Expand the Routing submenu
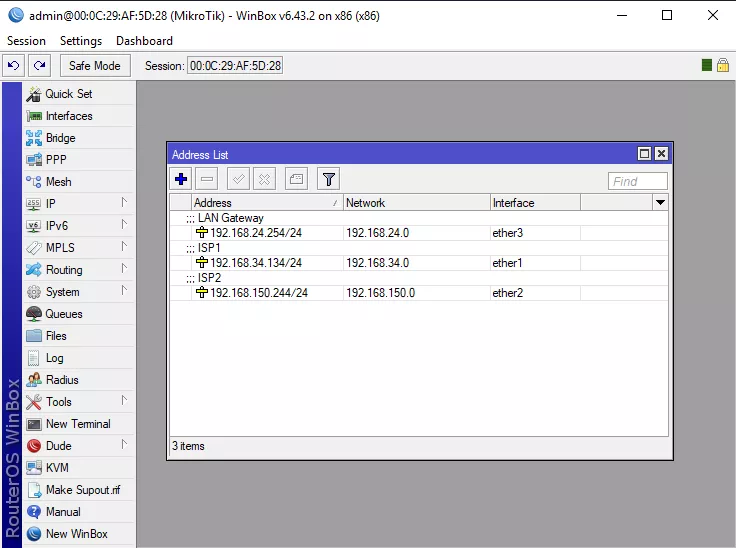 pyautogui.click(x=79, y=270)
